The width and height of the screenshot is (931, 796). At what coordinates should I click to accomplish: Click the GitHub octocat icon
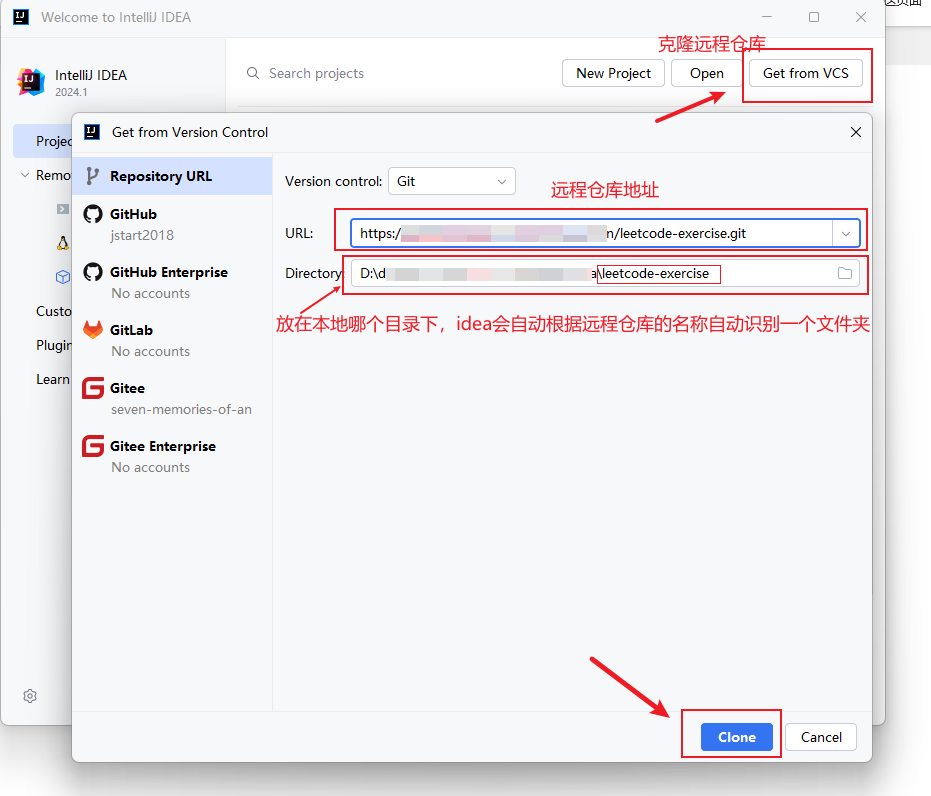click(93, 214)
